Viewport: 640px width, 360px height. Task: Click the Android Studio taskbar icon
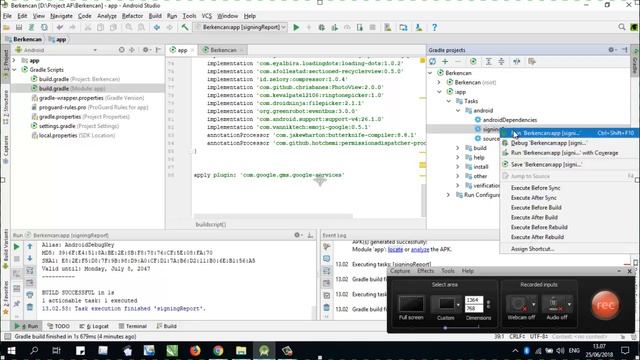pyautogui.click(x=264, y=350)
